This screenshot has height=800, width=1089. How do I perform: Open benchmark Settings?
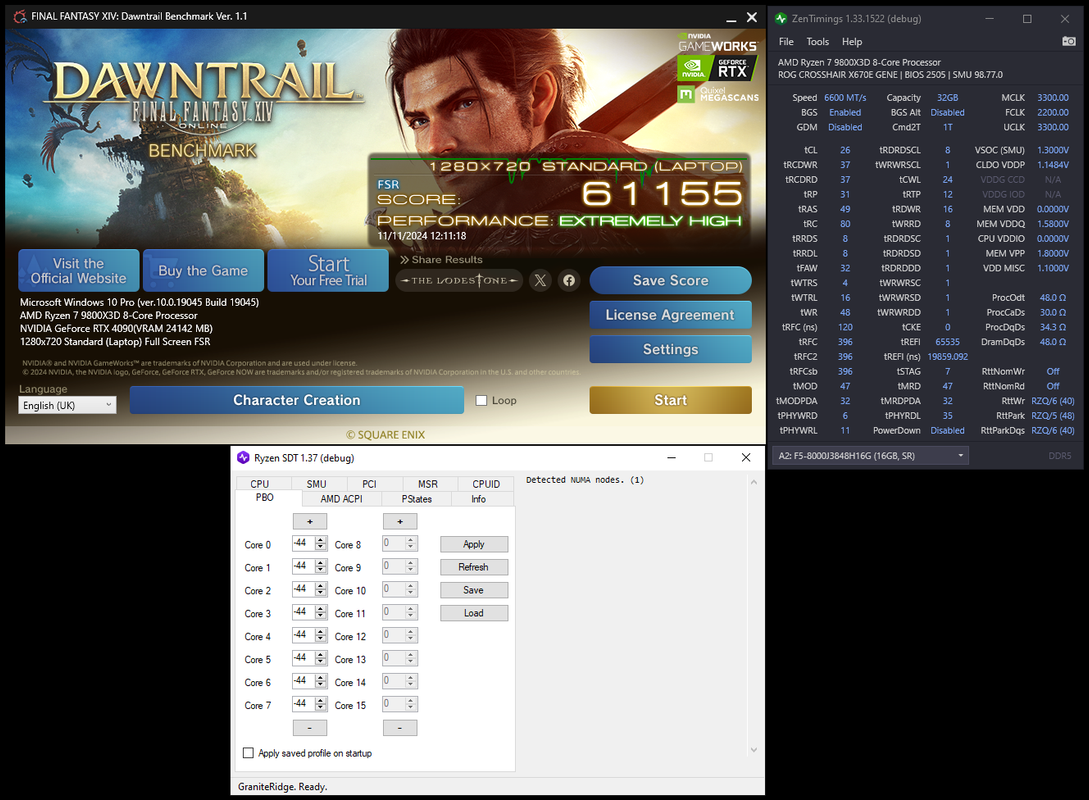pyautogui.click(x=670, y=349)
